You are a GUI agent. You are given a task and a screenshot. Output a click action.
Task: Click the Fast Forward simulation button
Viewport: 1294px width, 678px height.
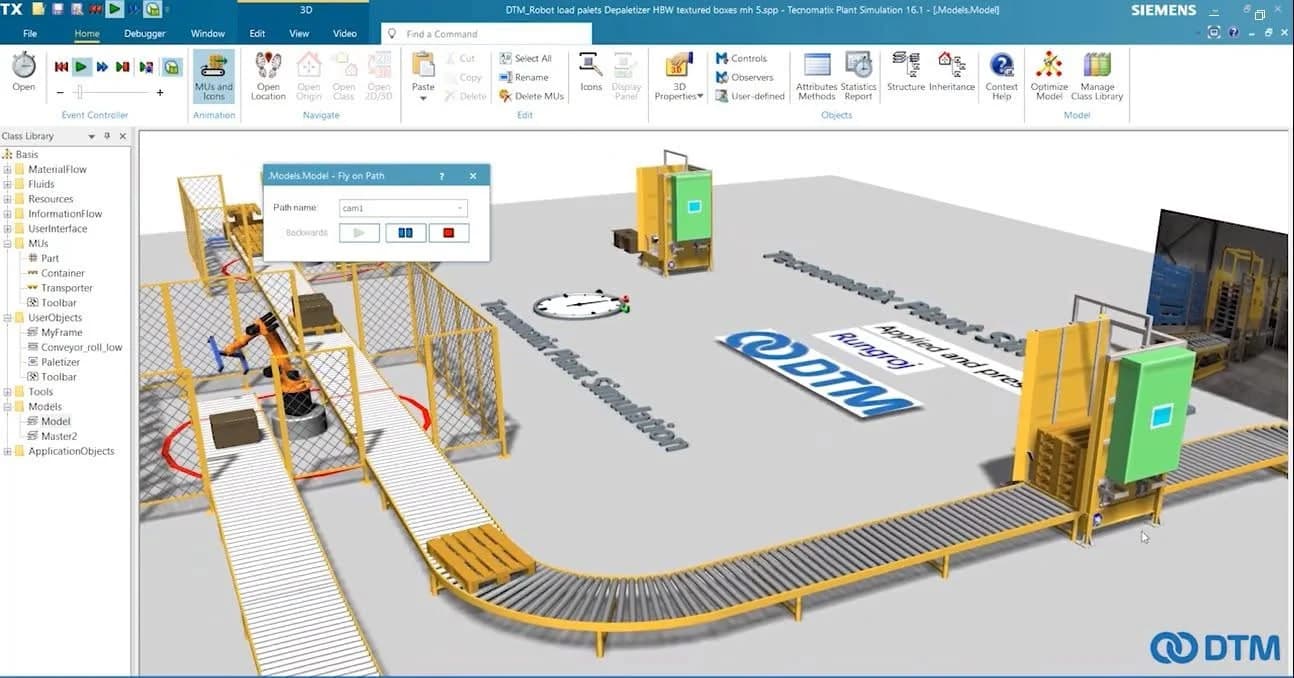tap(102, 67)
